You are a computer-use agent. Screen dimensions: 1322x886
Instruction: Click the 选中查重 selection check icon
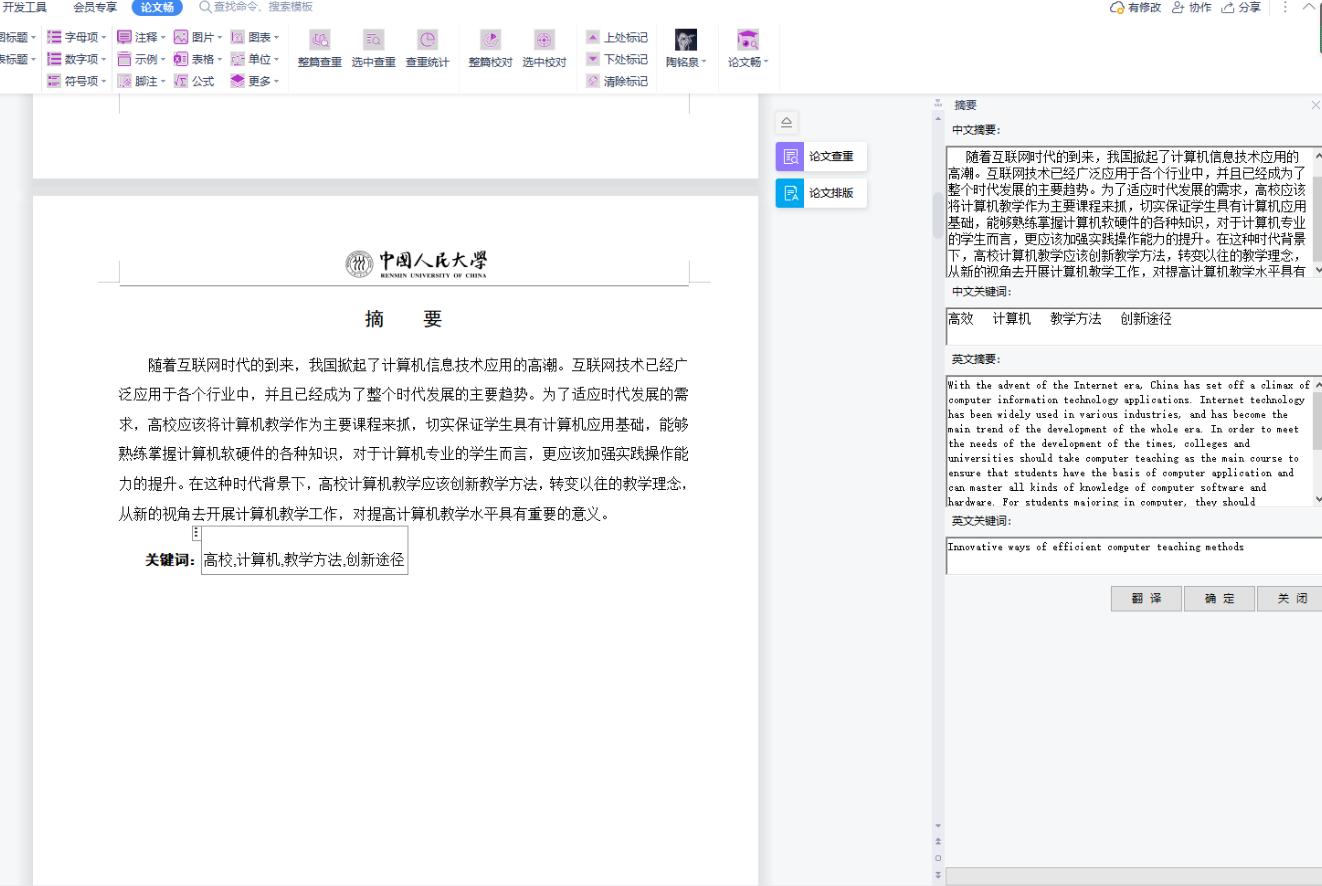click(x=373, y=42)
